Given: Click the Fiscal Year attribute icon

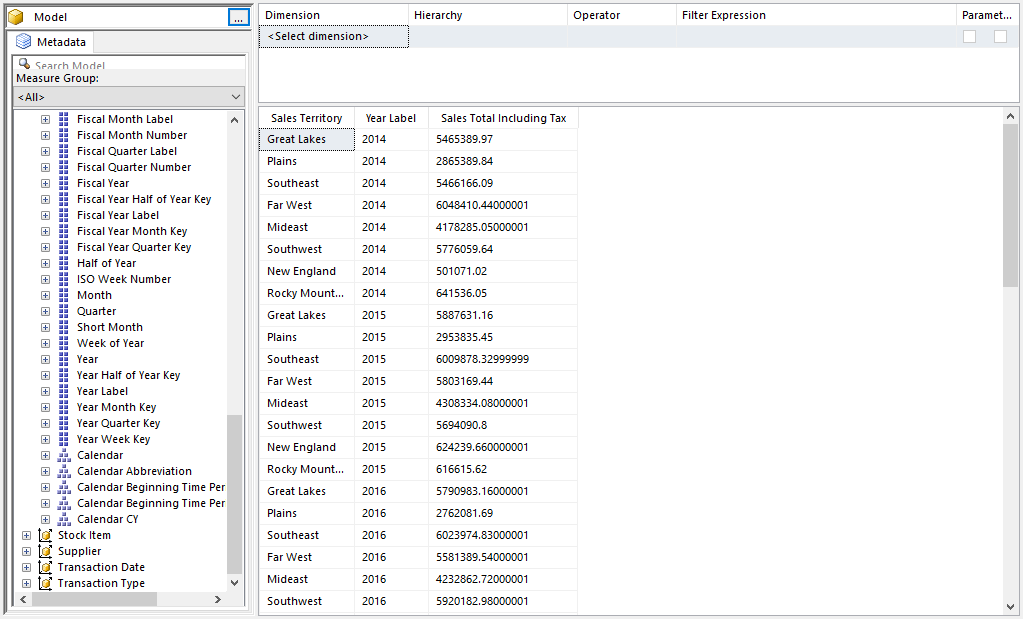Looking at the screenshot, I should 64,183.
